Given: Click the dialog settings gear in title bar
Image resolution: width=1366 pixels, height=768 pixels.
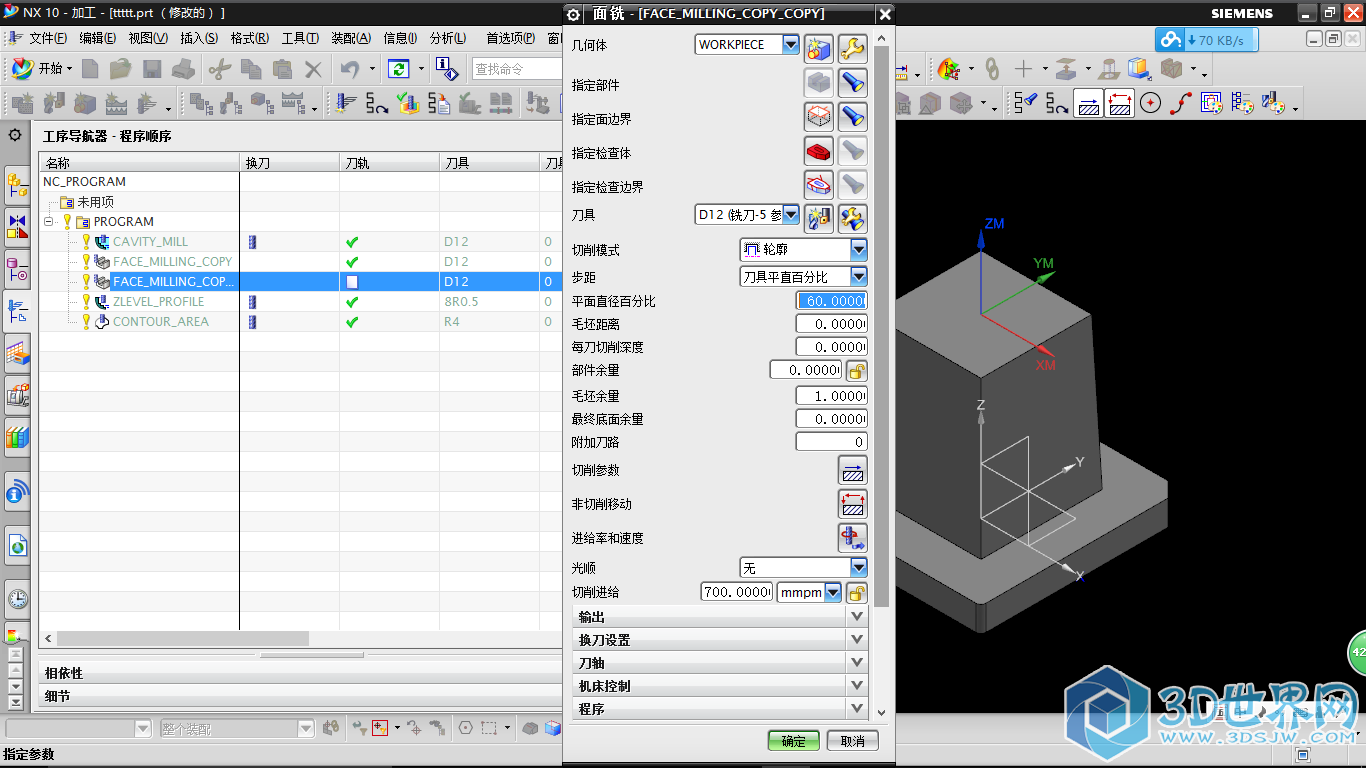Looking at the screenshot, I should tap(573, 14).
